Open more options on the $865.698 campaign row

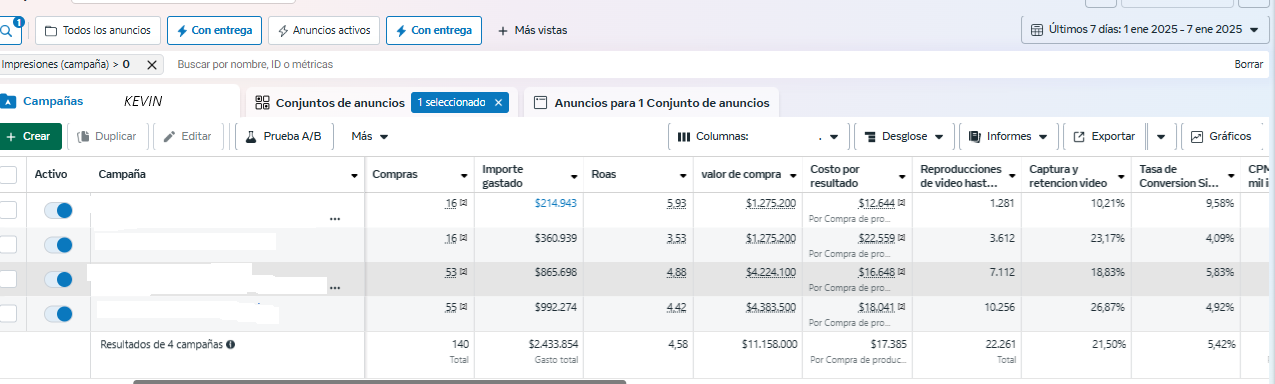click(x=334, y=287)
